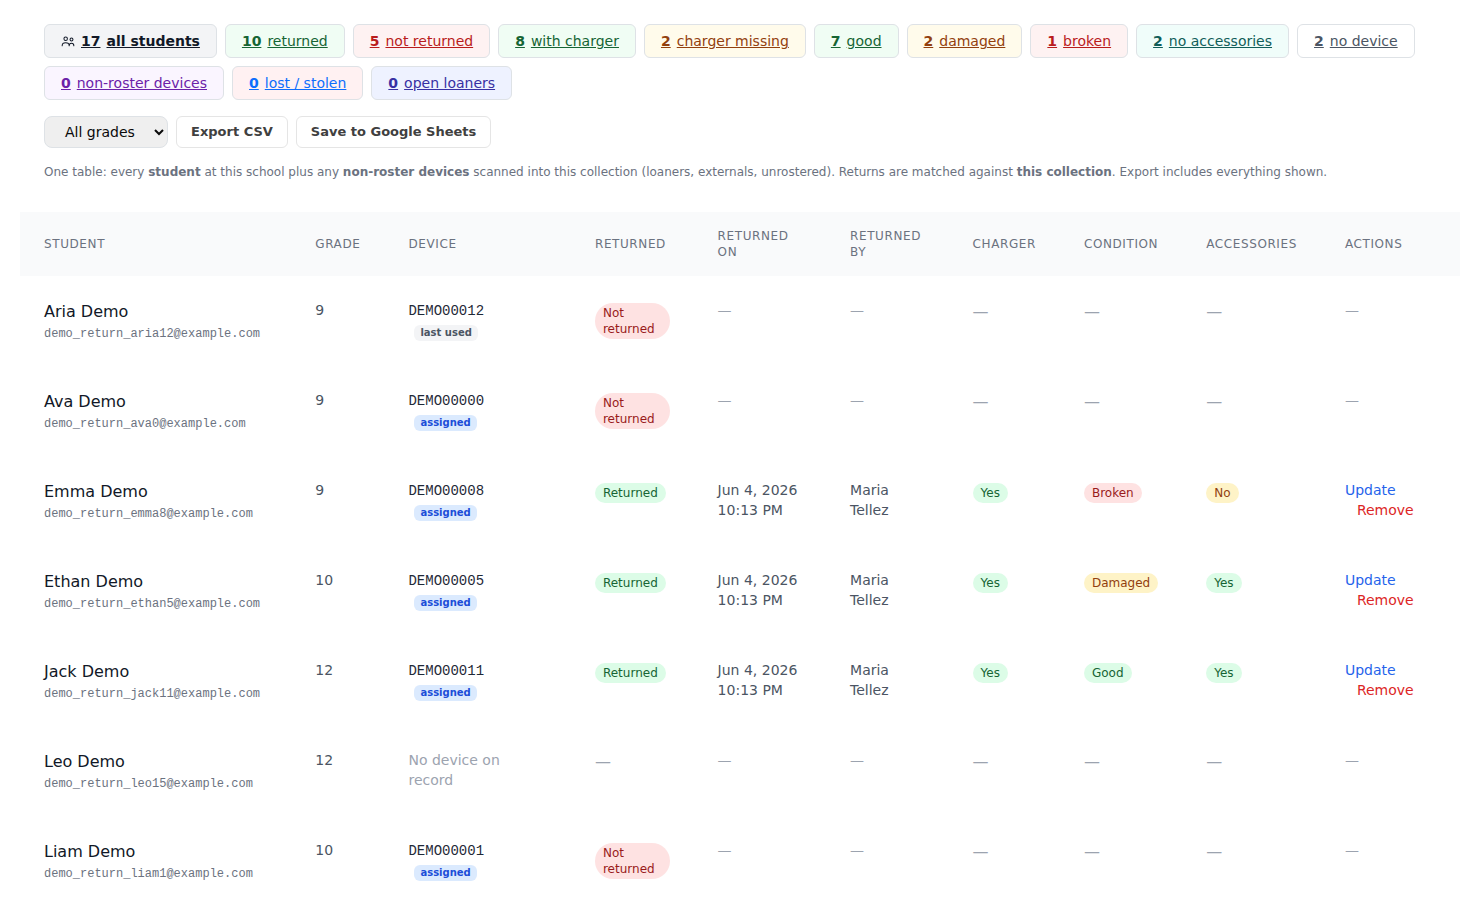This screenshot has height=900, width=1480.
Task: Select student name Aria Demo
Action: click(86, 311)
